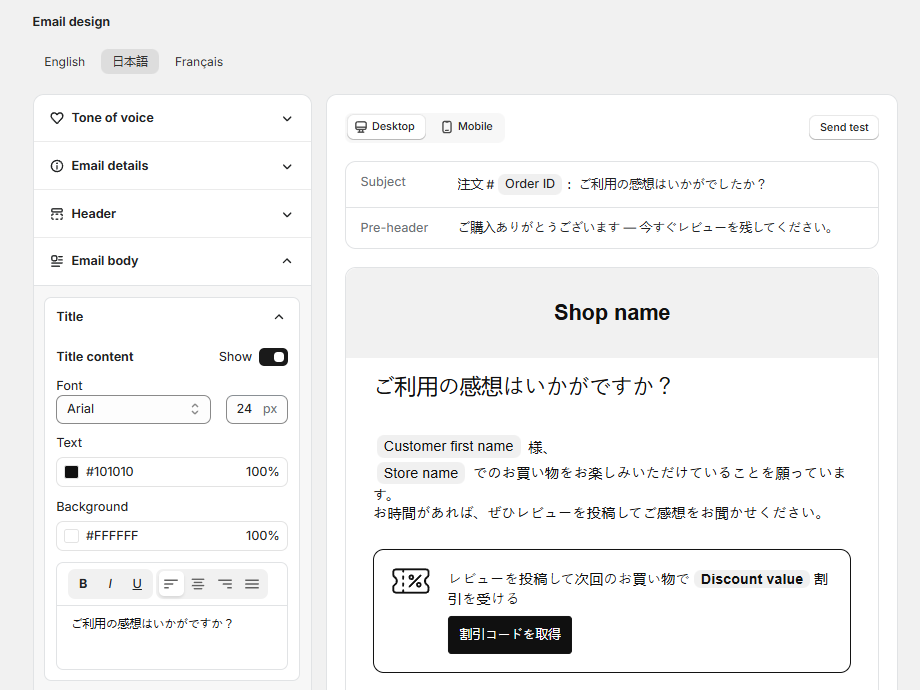Toggle the Title content Show switch
The image size is (920, 690).
[273, 357]
